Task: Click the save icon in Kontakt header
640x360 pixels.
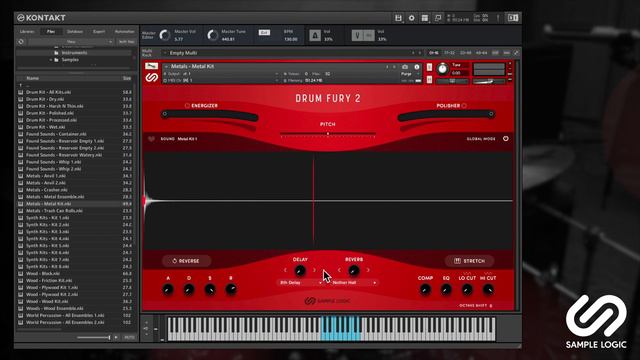Action: point(398,18)
